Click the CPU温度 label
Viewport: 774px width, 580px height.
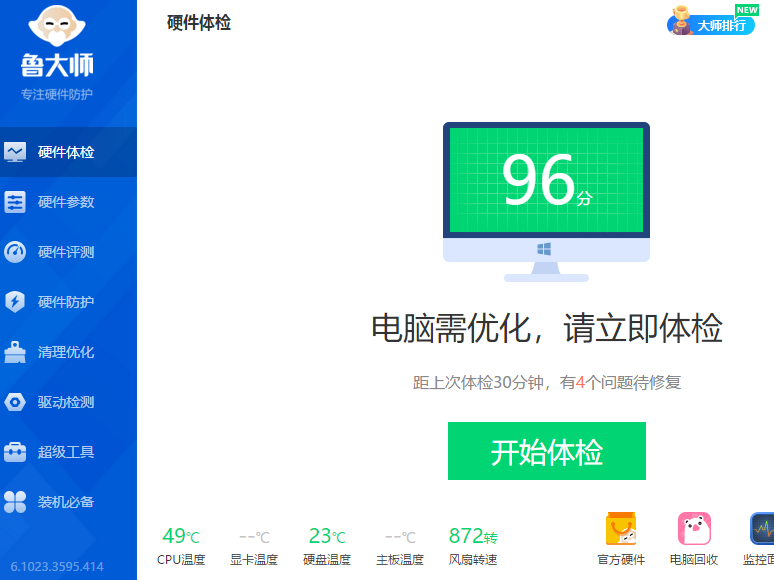click(x=181, y=560)
